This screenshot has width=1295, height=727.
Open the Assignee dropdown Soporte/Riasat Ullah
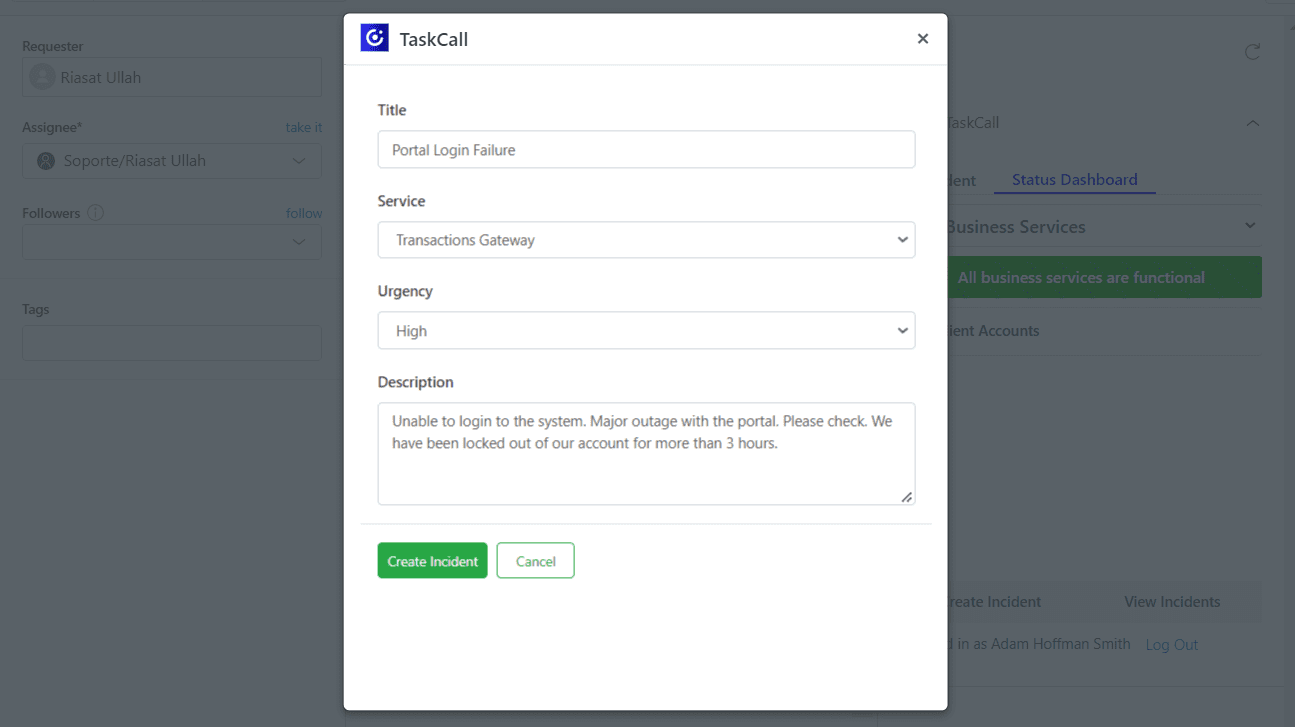172,161
